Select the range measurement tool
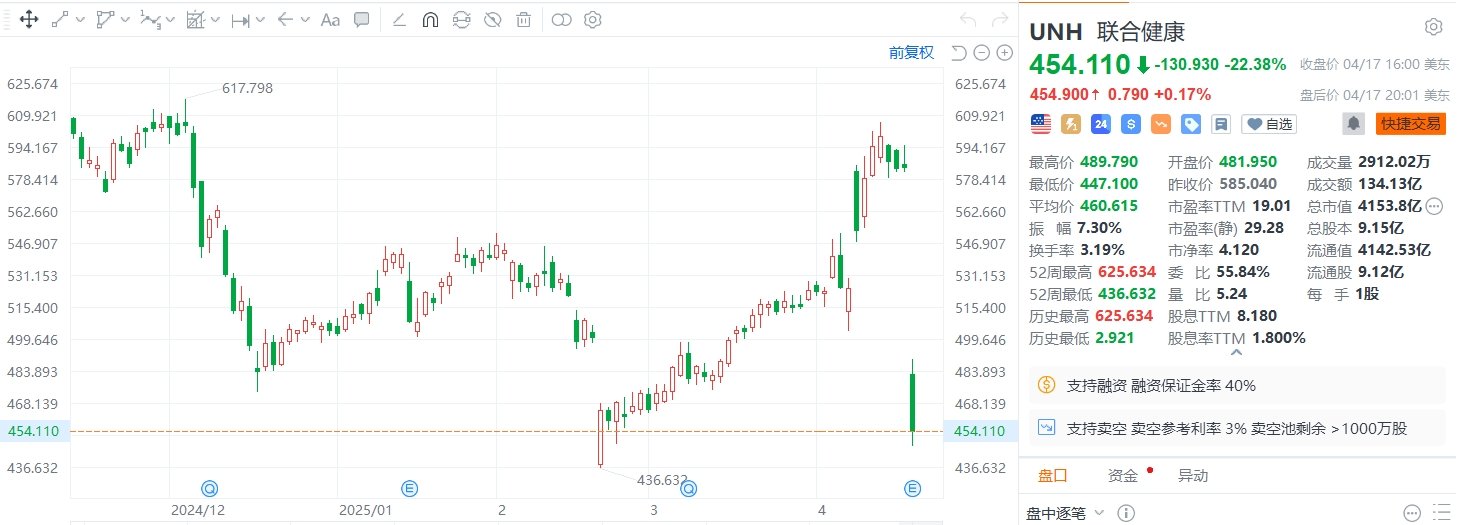 click(241, 19)
